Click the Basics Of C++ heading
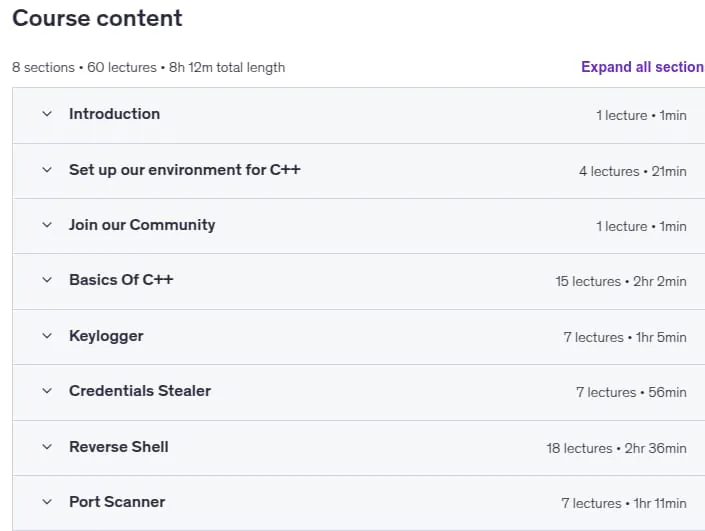Viewport: 705px width, 531px height. 121,280
